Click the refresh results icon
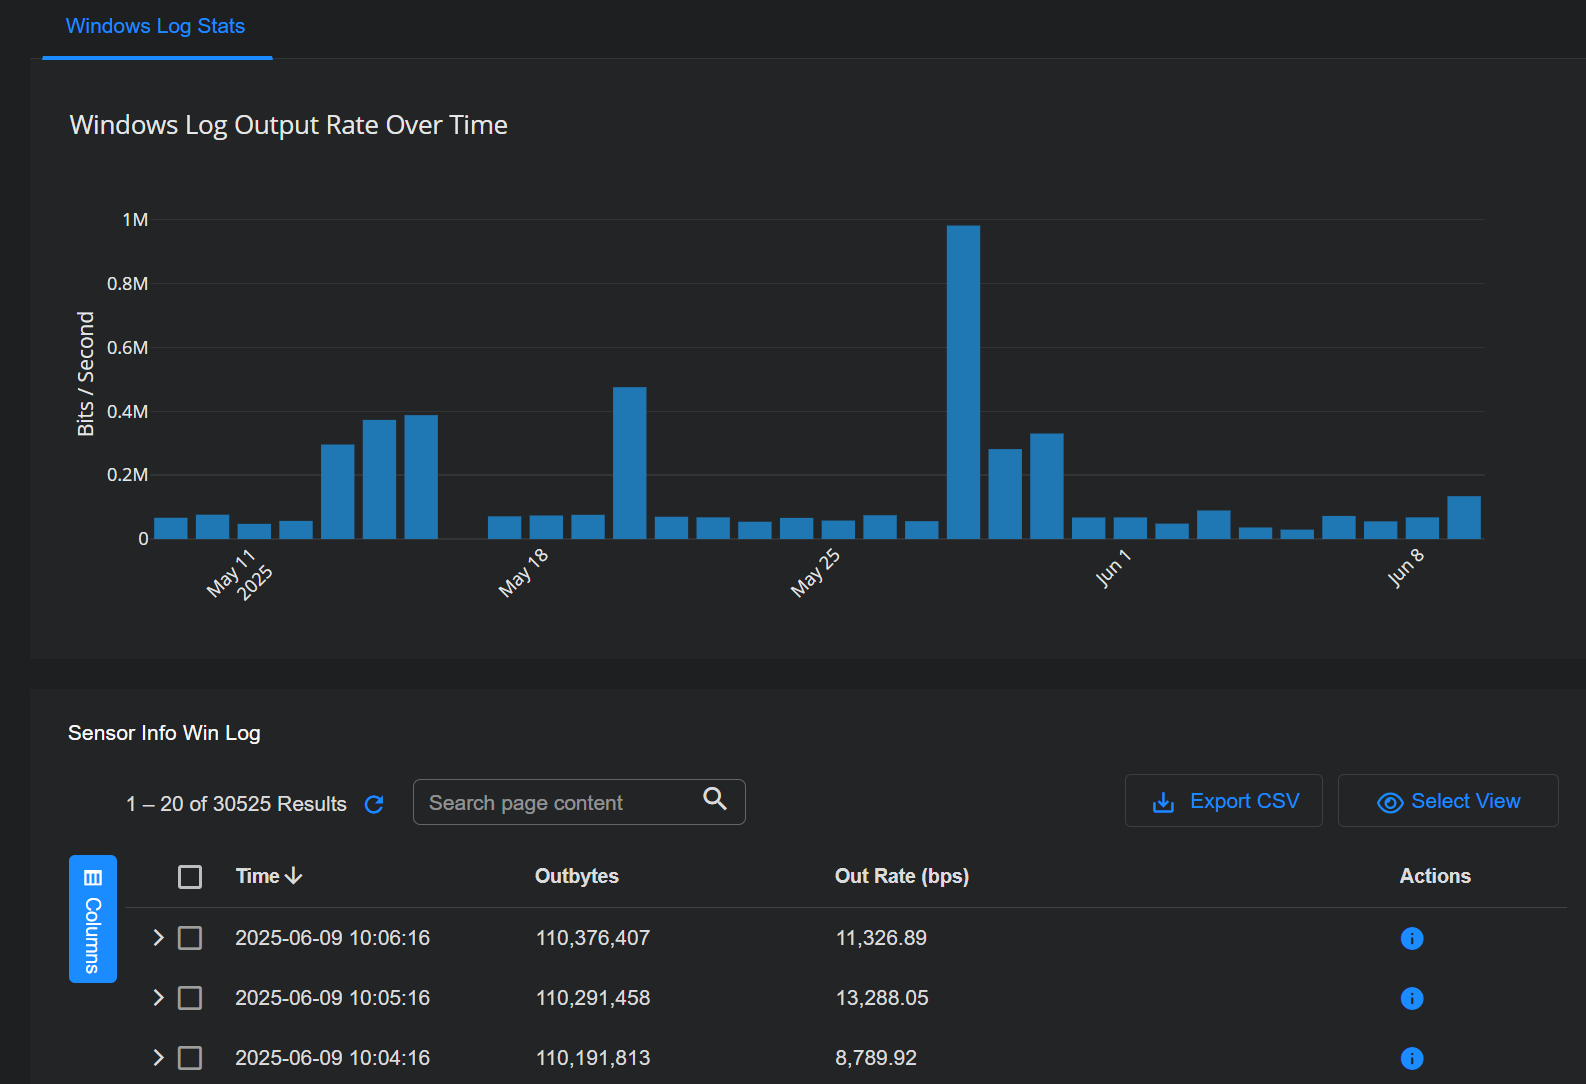1586x1084 pixels. (x=374, y=804)
